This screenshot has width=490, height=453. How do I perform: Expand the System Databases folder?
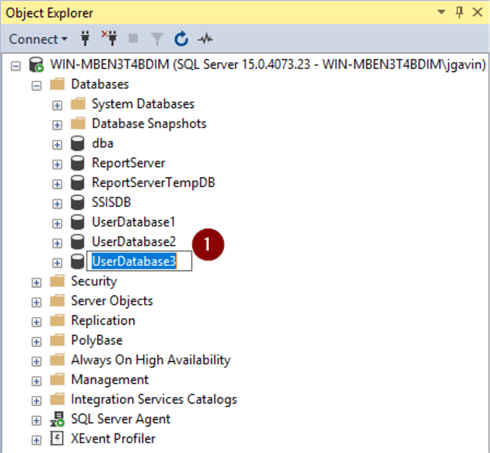[x=57, y=105]
